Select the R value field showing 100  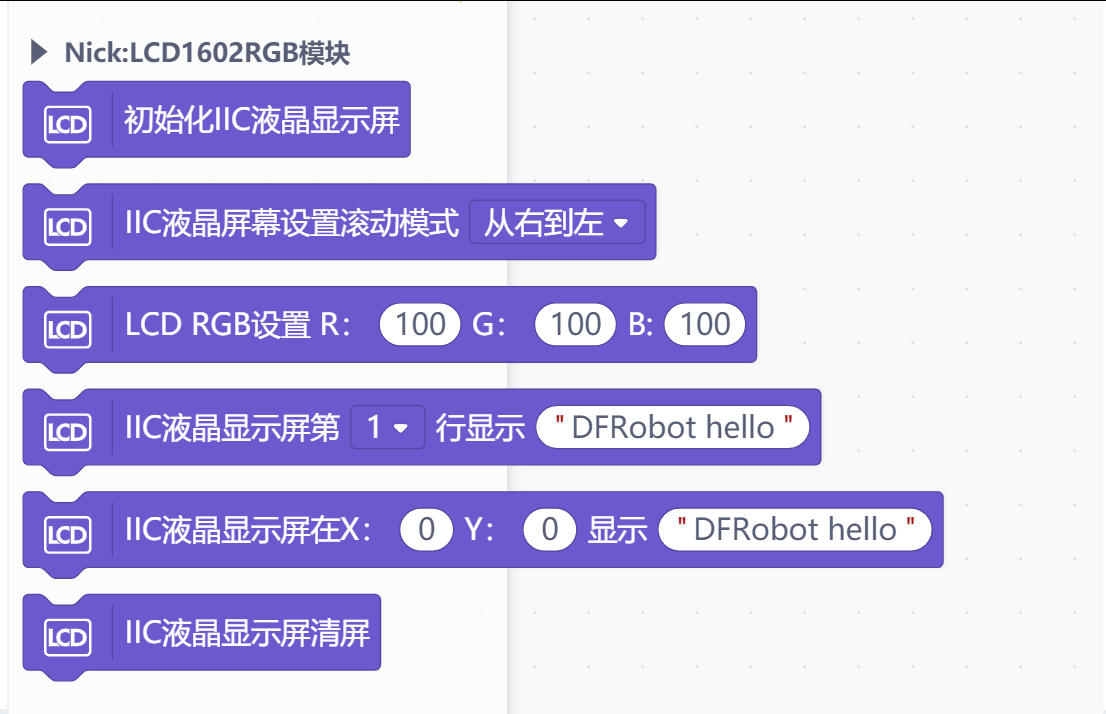point(420,325)
